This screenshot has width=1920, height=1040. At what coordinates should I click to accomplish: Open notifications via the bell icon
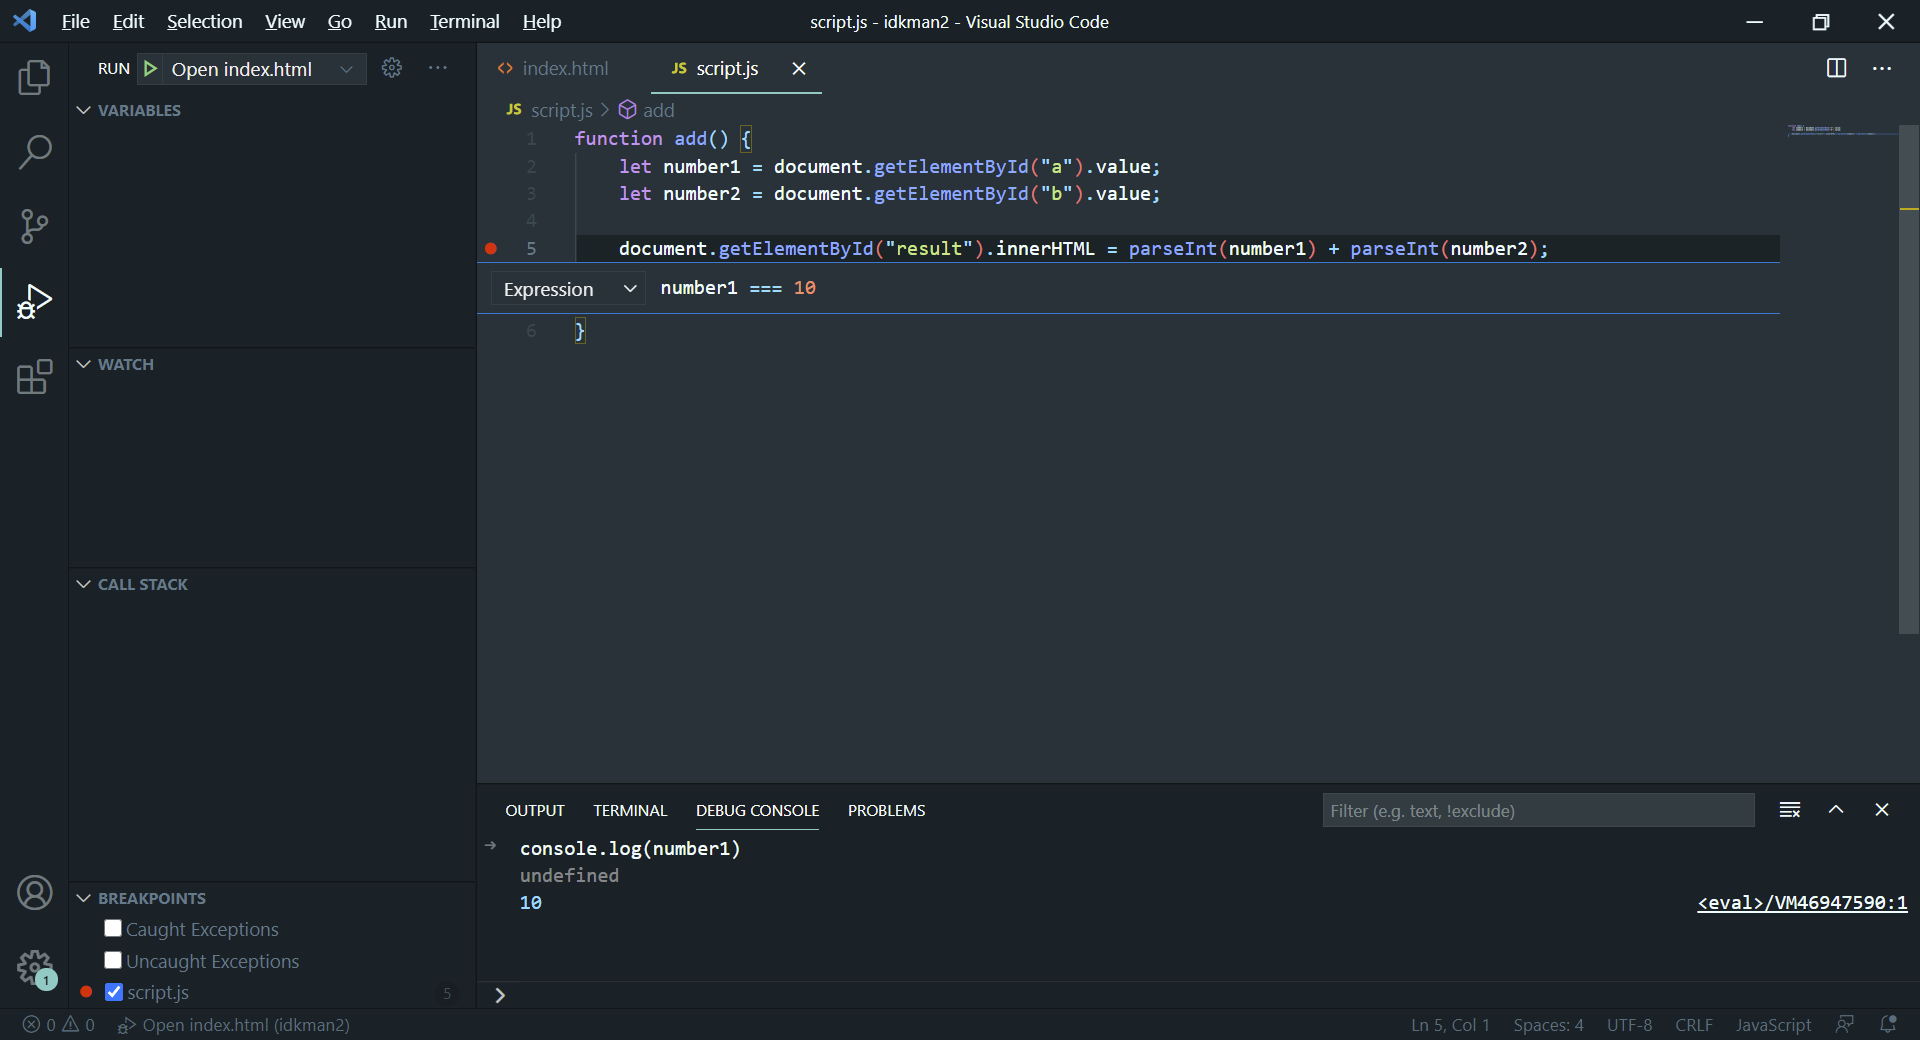pos(1889,1025)
